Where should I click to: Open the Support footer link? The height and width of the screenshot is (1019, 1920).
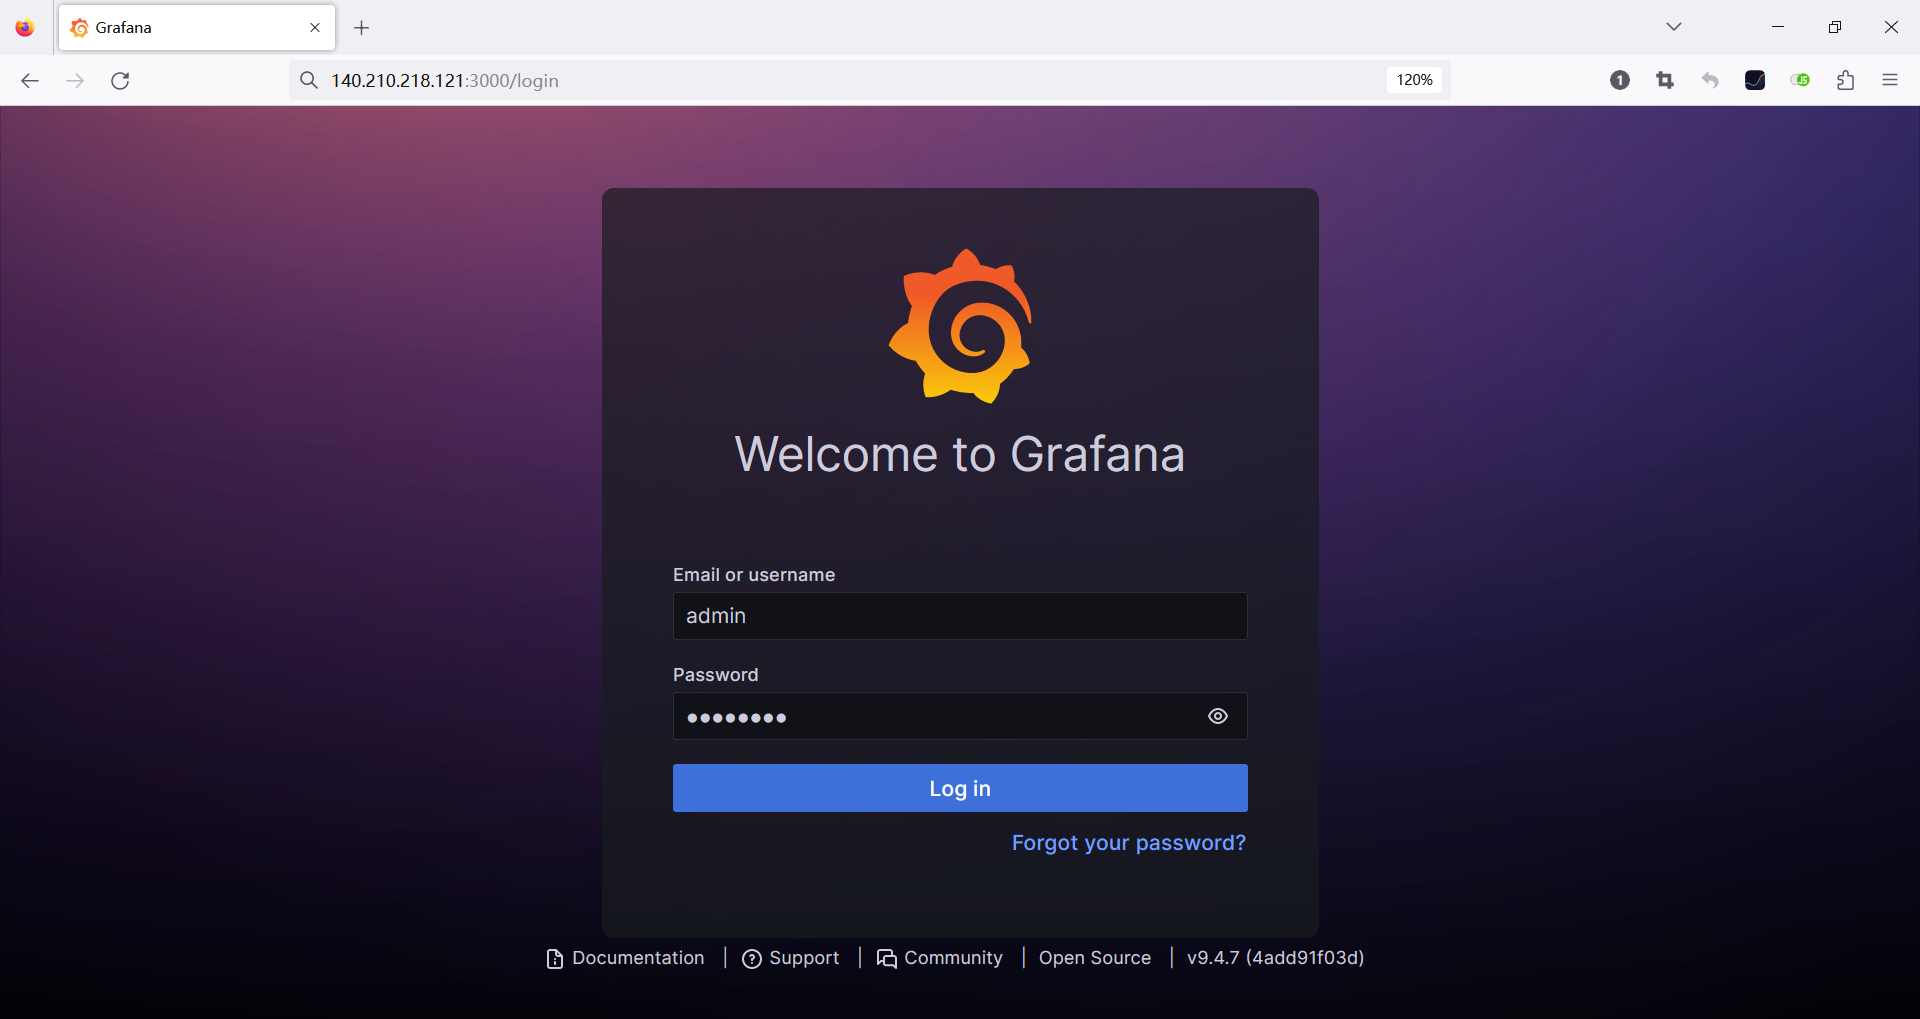[x=791, y=958]
